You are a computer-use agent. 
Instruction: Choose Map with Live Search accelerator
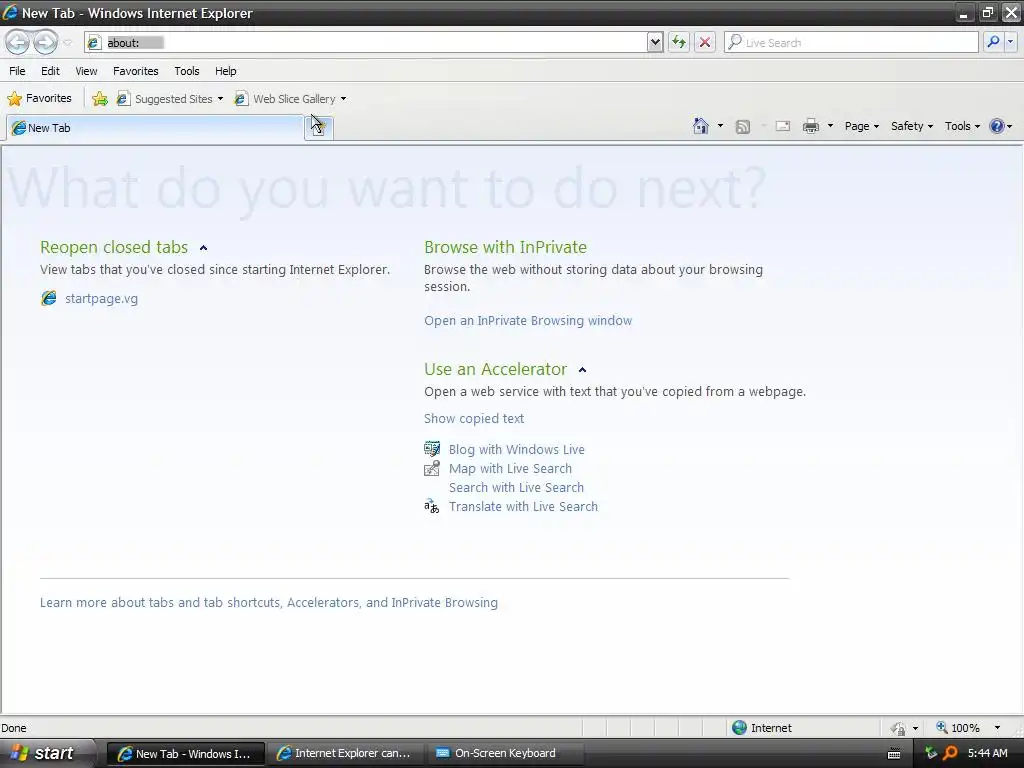tap(510, 468)
